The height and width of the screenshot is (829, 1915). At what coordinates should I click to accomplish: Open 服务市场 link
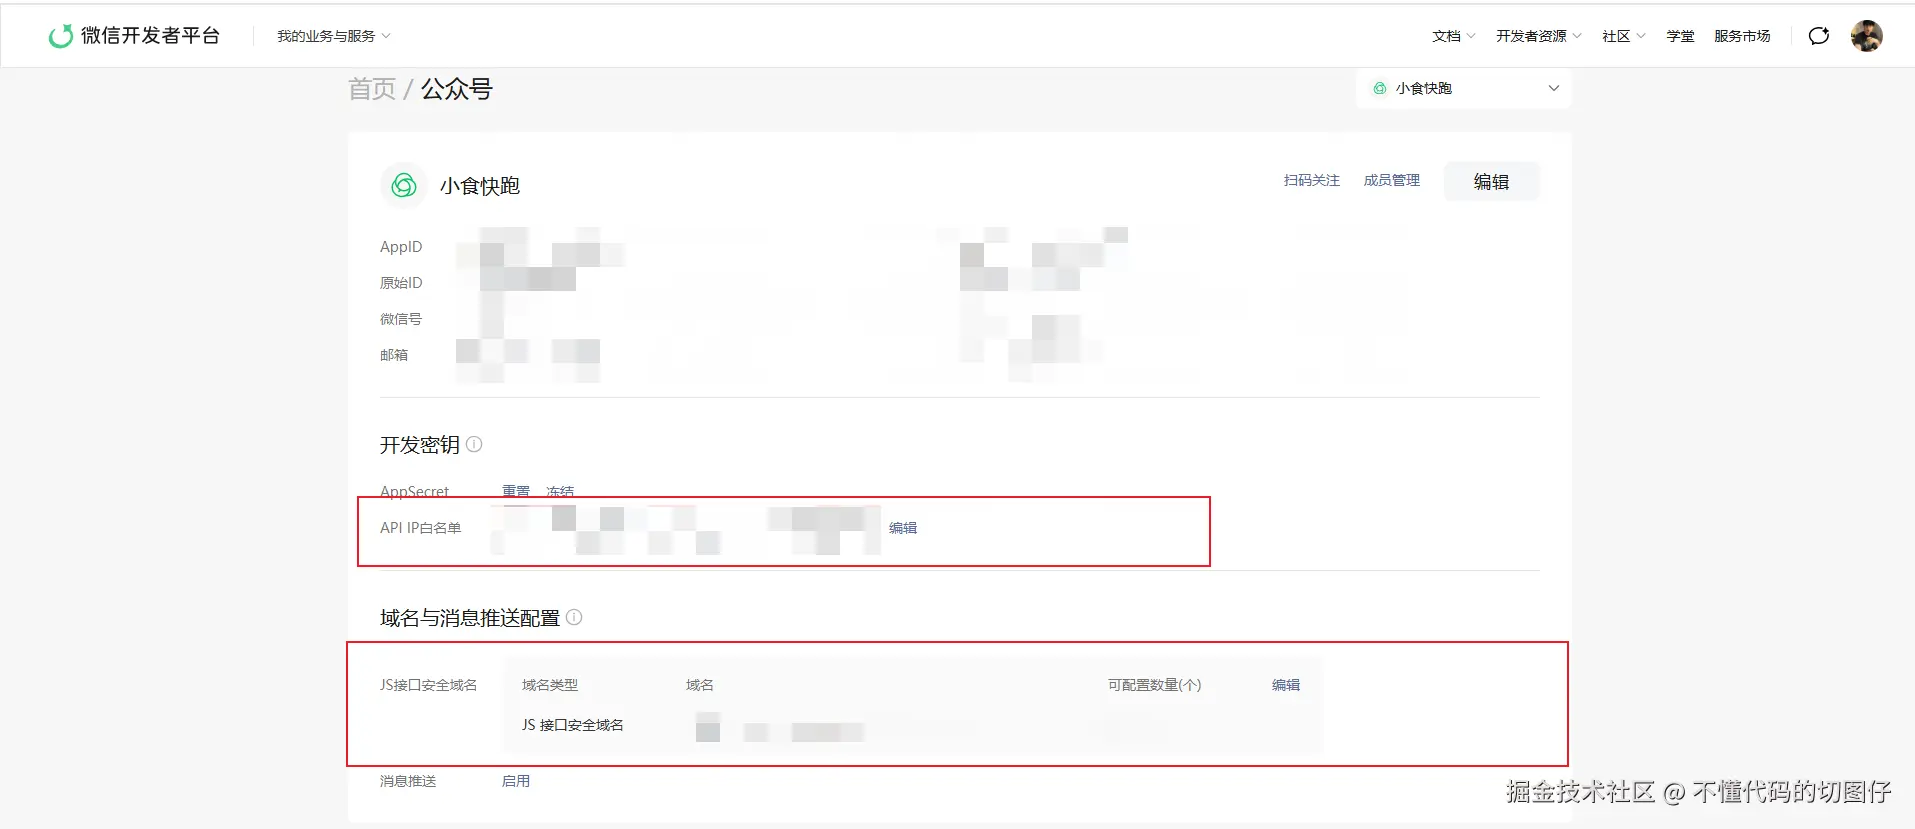[1742, 36]
